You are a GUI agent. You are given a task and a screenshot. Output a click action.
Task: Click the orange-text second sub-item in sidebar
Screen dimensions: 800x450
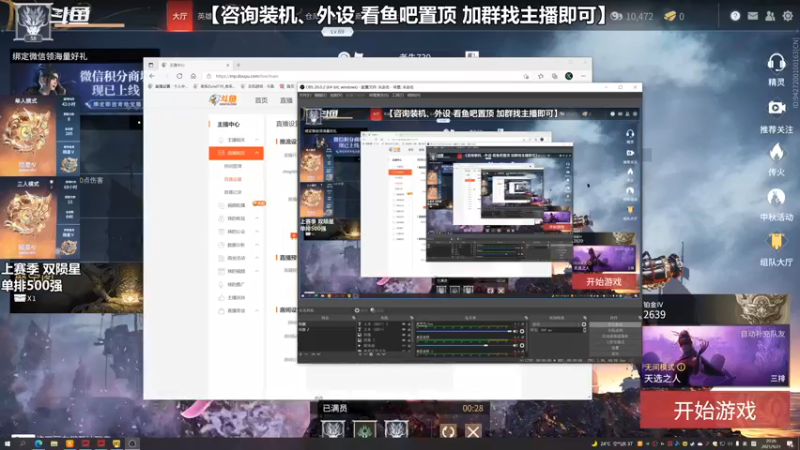233,179
